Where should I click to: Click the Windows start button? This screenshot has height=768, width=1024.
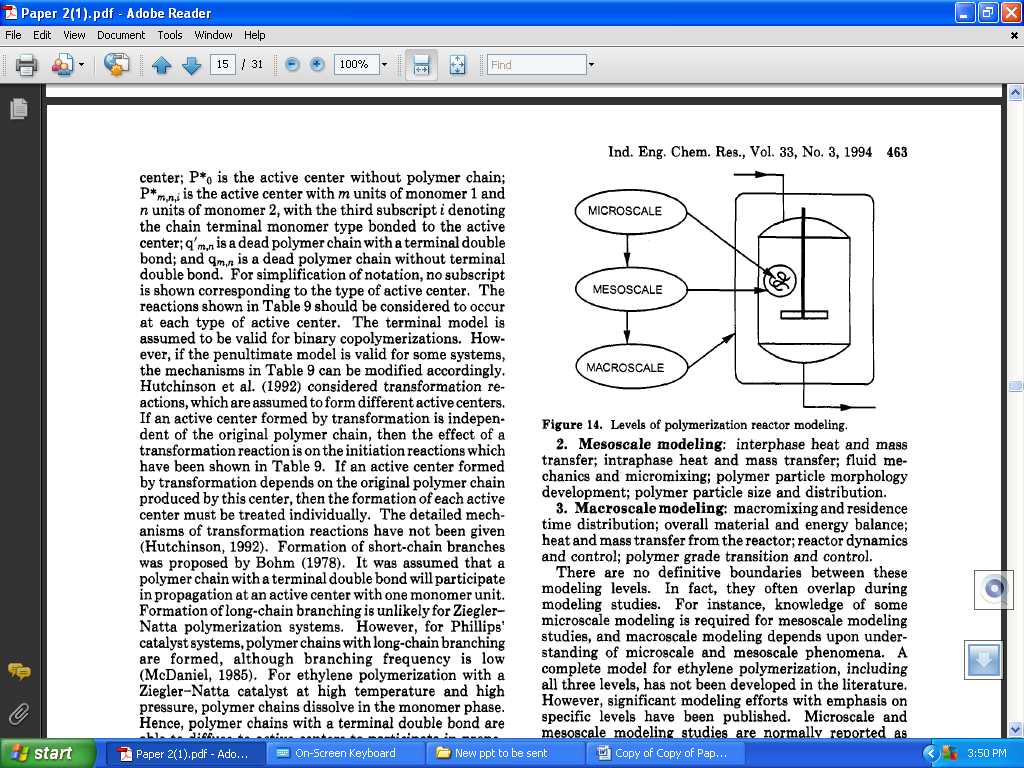(40, 753)
